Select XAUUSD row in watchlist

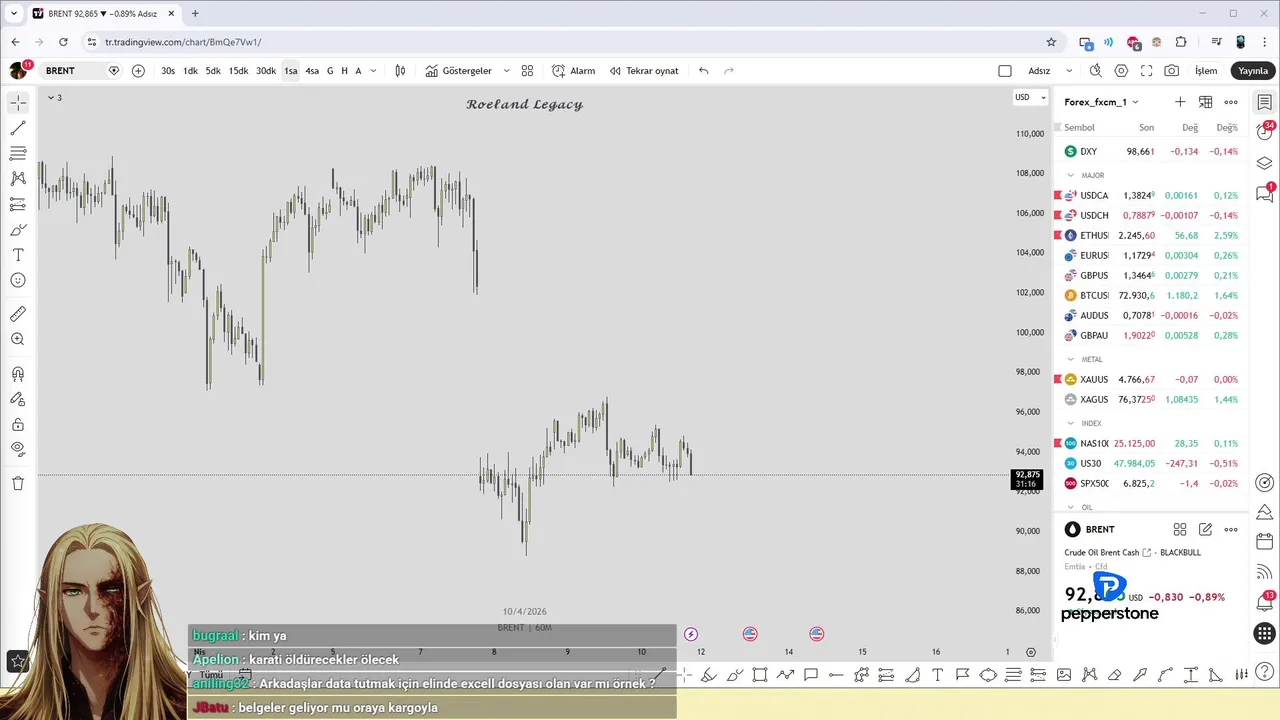click(1150, 379)
